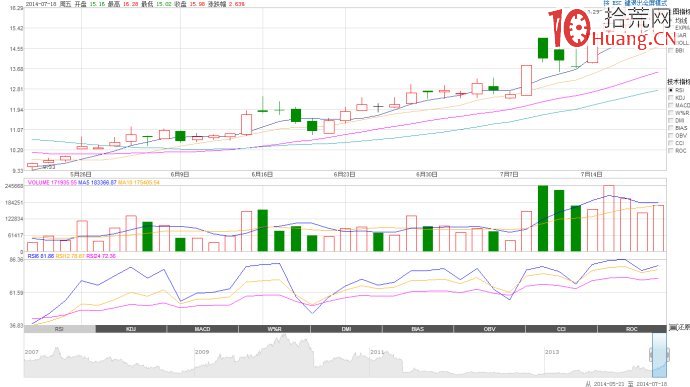Click the 6月16日 date axis label
The image size is (690, 387).
[x=262, y=174]
